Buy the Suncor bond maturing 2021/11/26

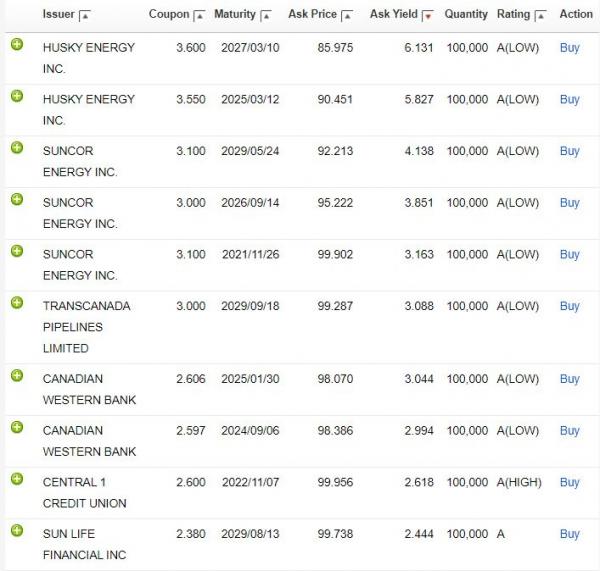pos(569,255)
